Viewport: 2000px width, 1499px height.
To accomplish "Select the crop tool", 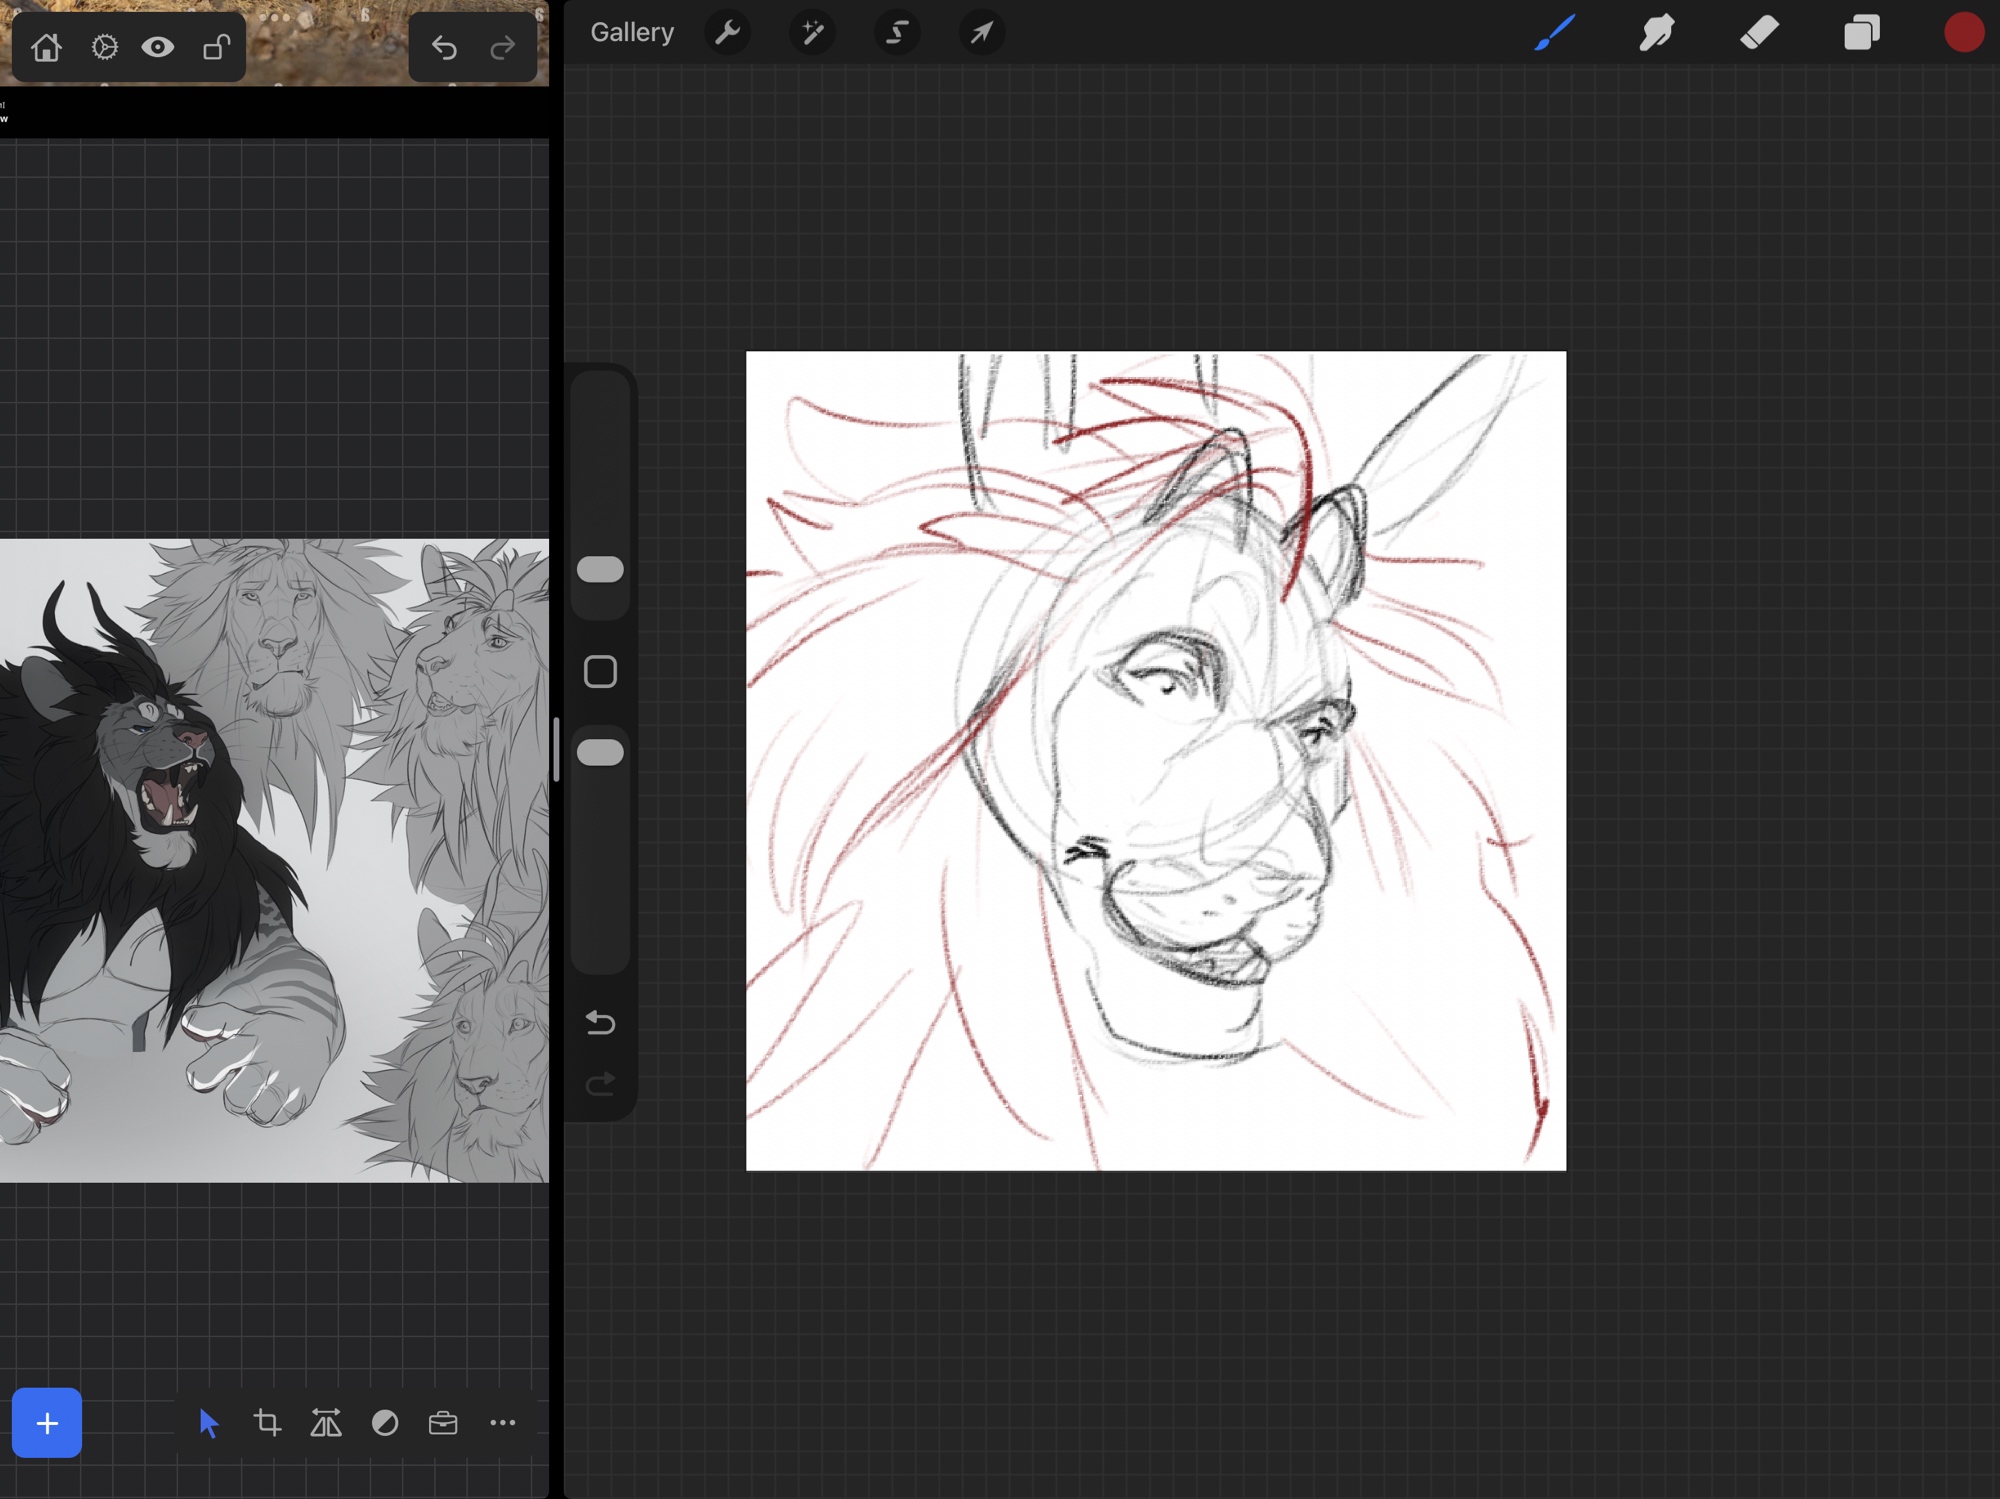I will click(267, 1422).
